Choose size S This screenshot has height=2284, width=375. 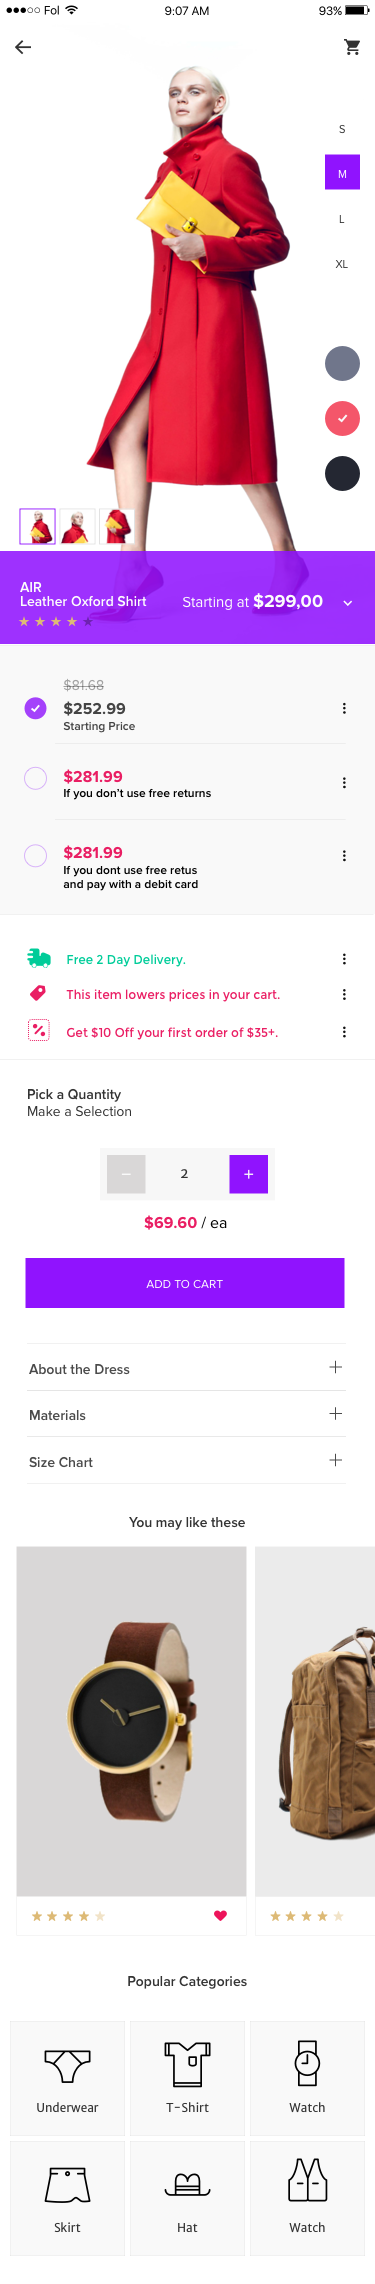coord(342,129)
